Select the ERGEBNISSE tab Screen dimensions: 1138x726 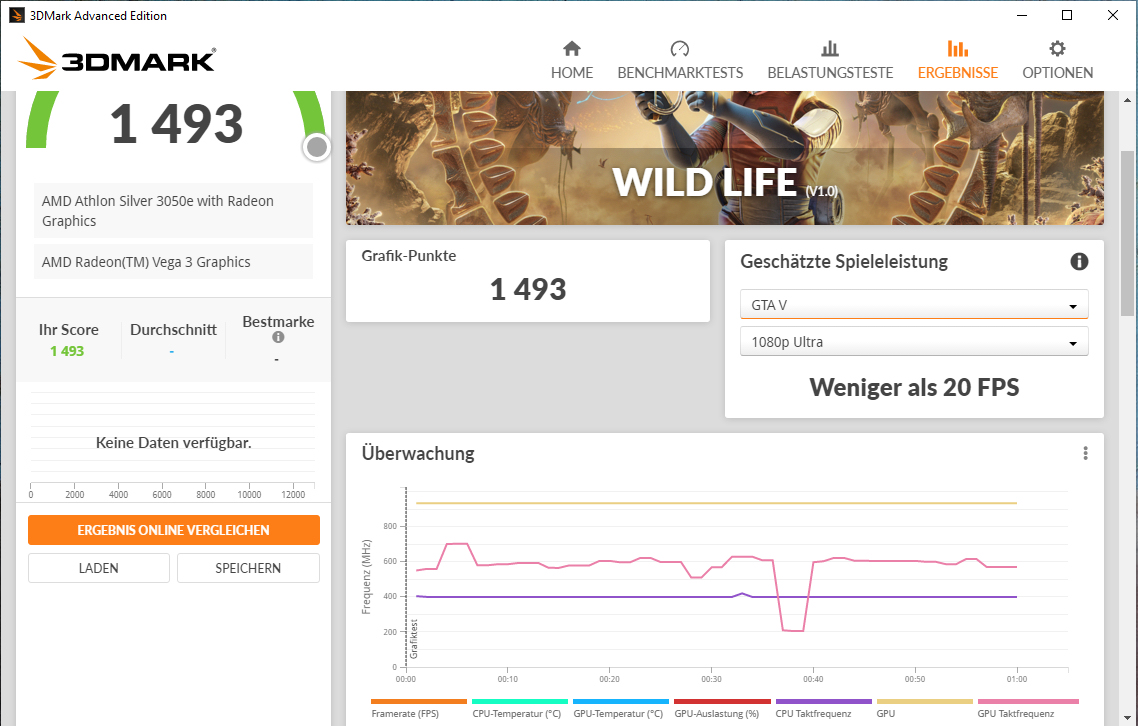pos(957,60)
